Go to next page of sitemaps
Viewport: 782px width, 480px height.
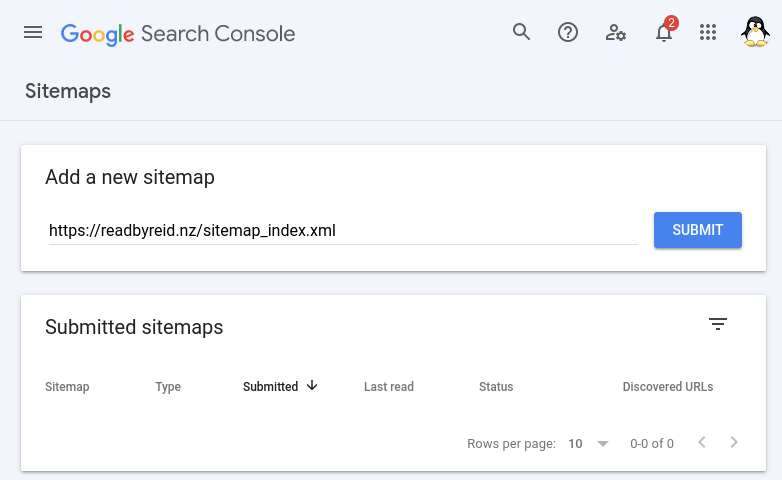734,442
